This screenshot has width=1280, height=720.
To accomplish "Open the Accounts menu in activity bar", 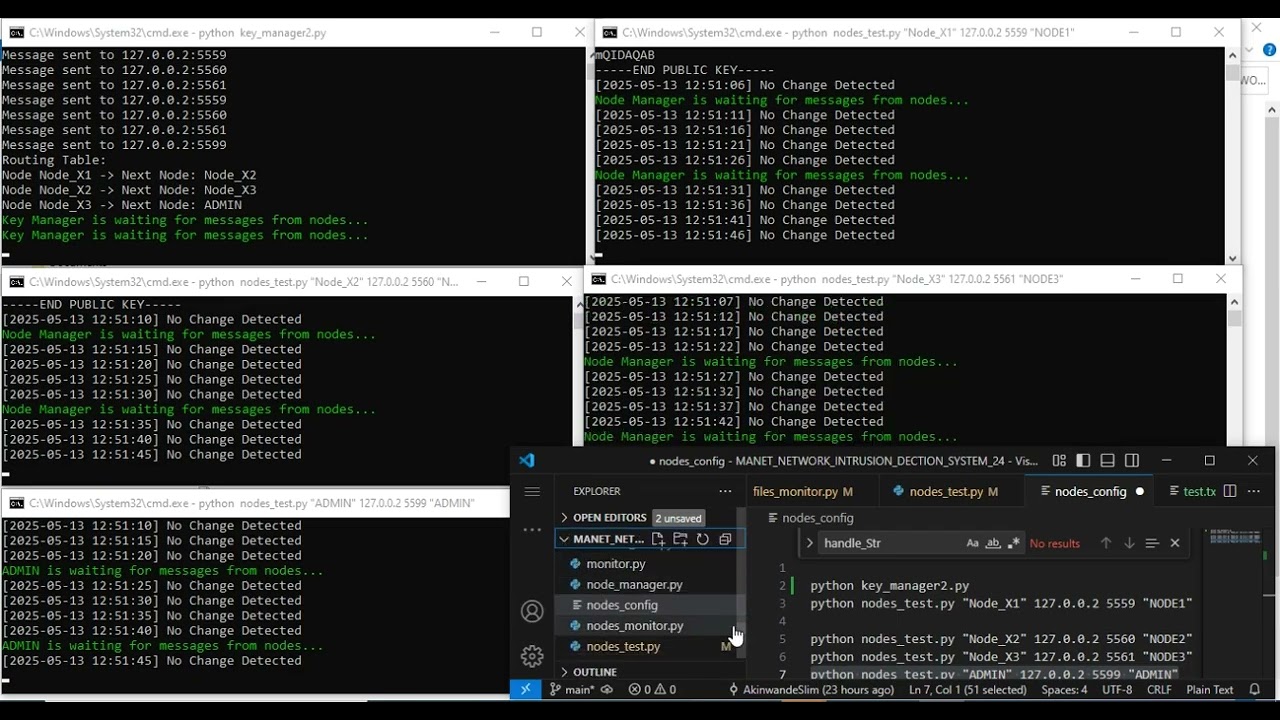I will coord(532,611).
